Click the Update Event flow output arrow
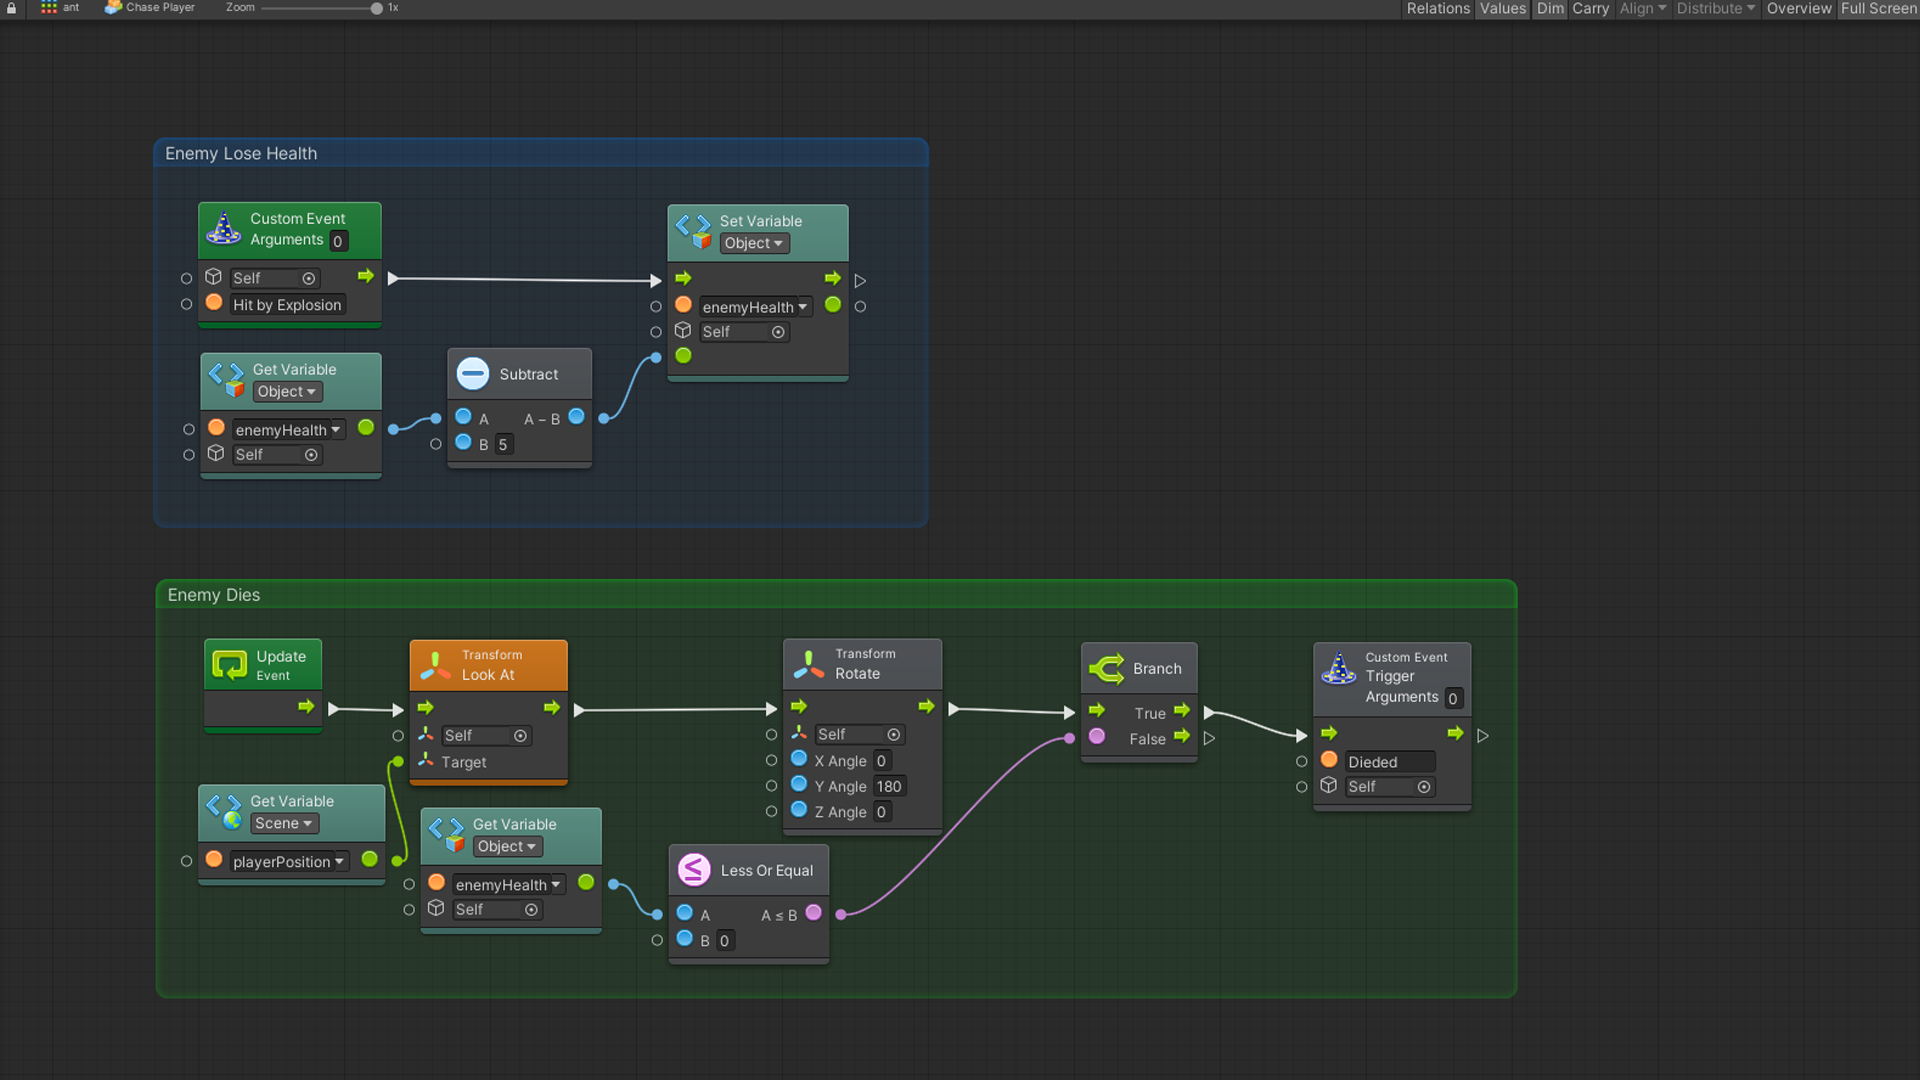Viewport: 1920px width, 1080px height. (x=306, y=707)
